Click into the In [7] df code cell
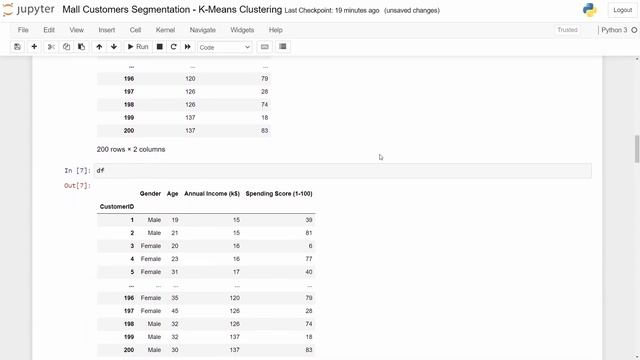This screenshot has width=640, height=360. [x=342, y=171]
